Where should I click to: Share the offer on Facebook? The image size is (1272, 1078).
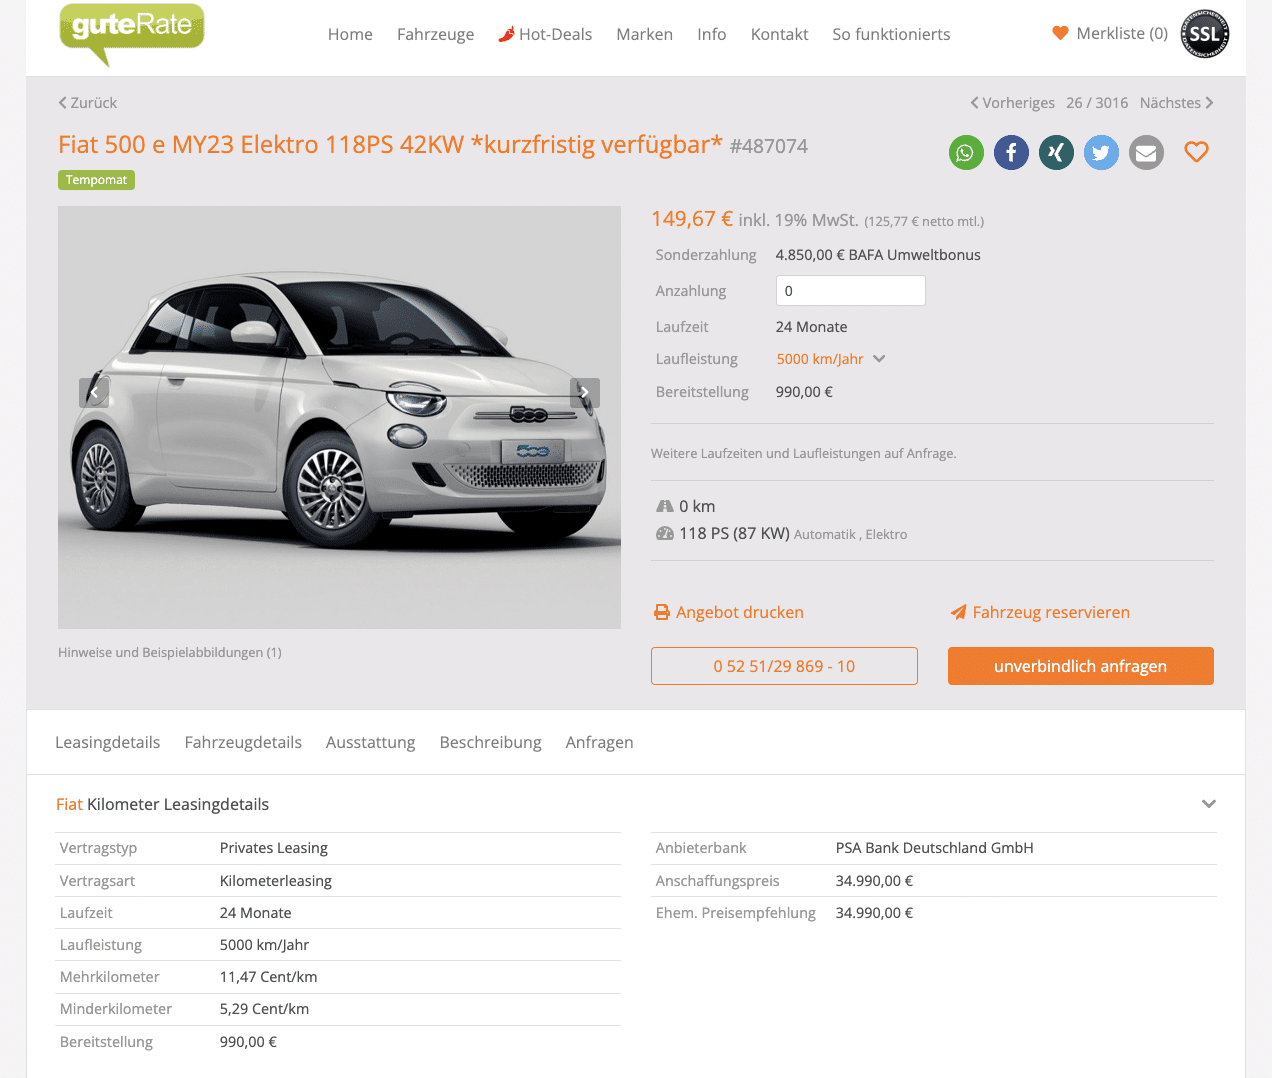click(1011, 152)
